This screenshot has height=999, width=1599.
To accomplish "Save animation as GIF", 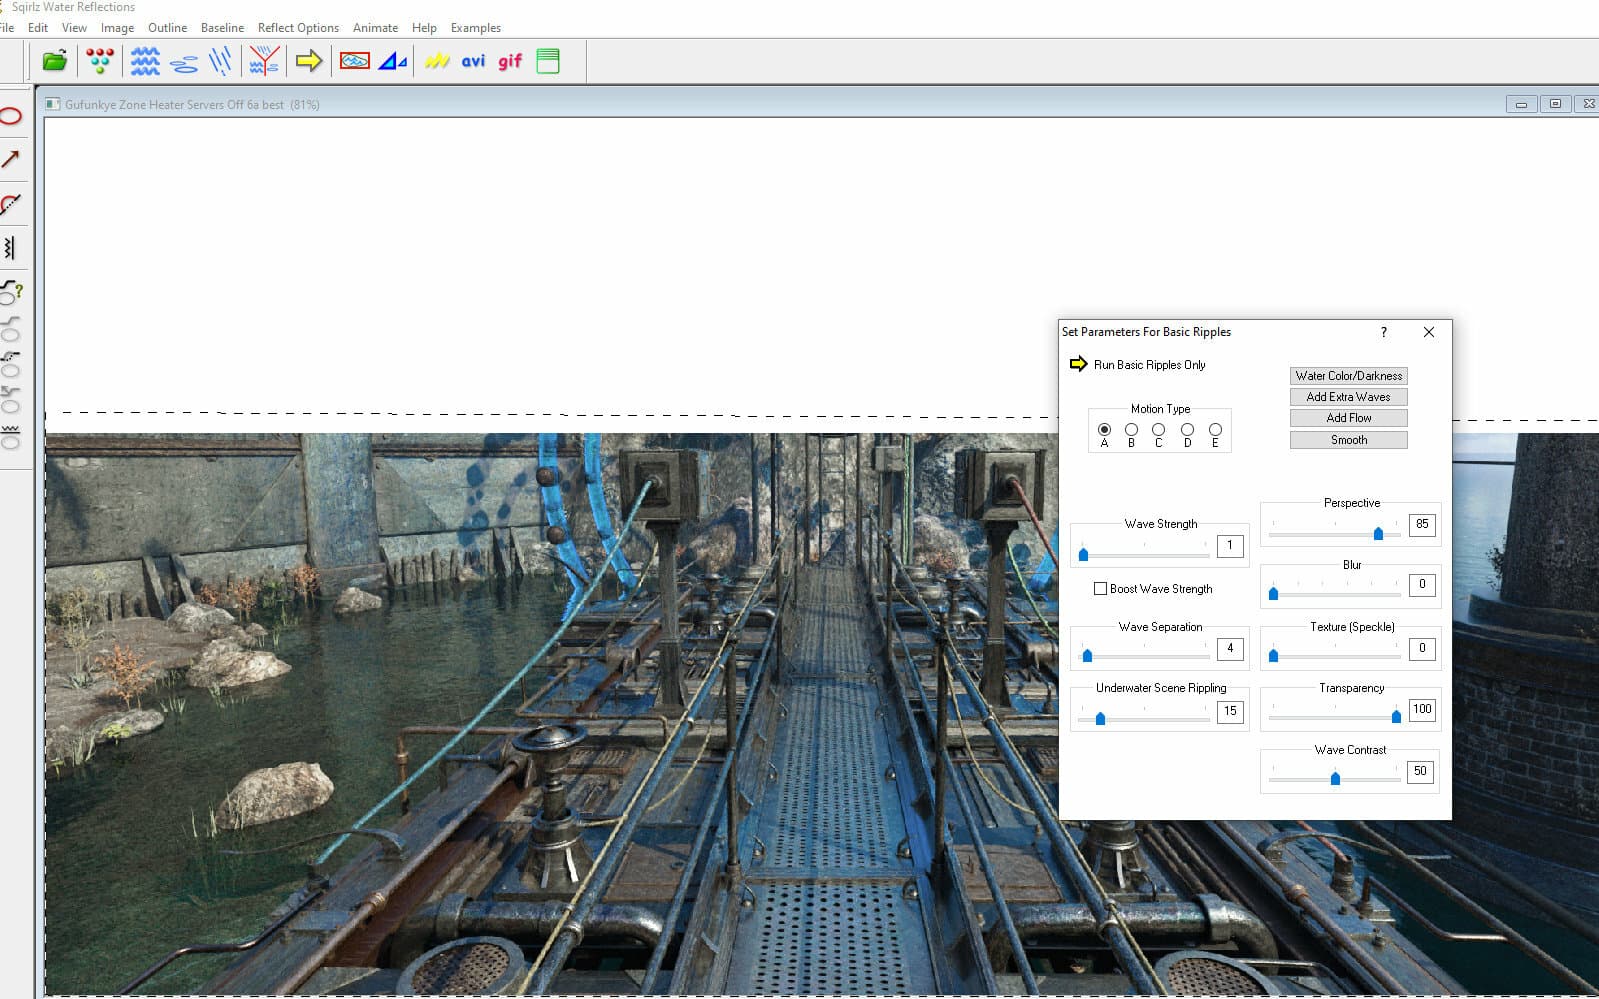I will tap(510, 61).
